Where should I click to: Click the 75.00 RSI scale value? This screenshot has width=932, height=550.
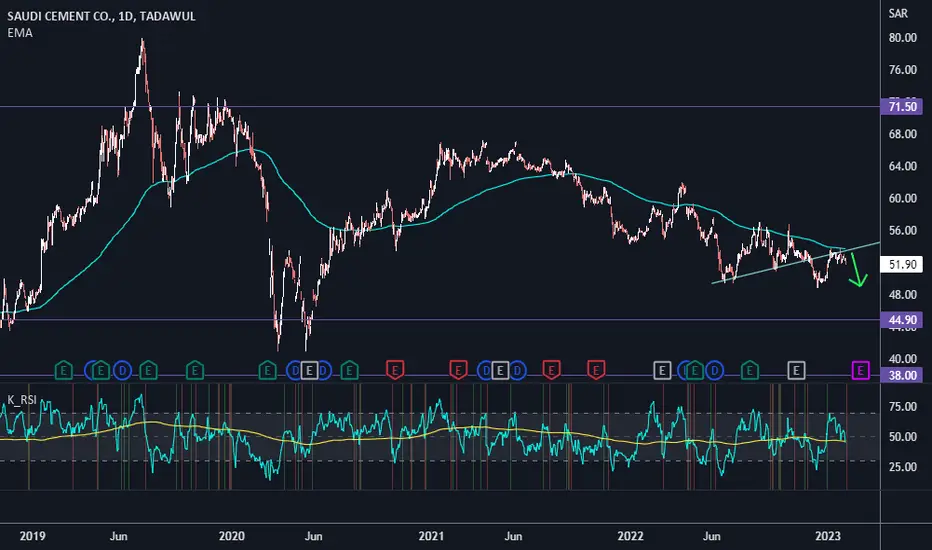pos(902,407)
